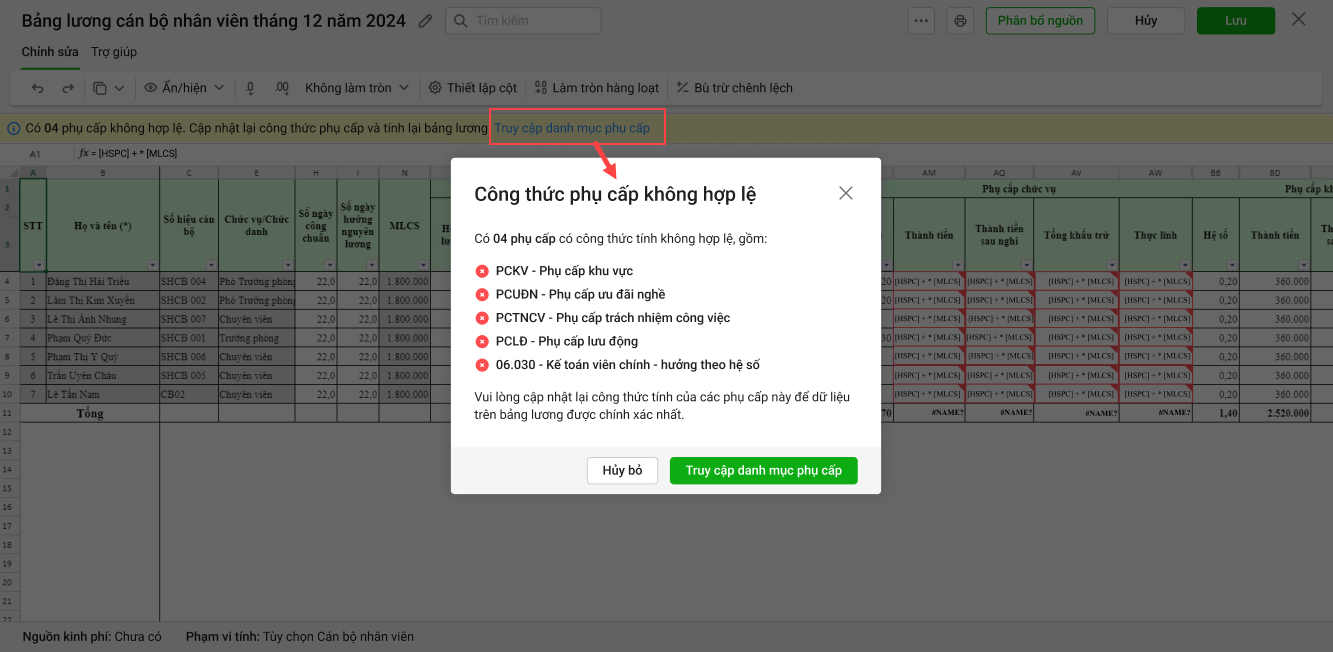Click the printer icon button

[x=960, y=21]
